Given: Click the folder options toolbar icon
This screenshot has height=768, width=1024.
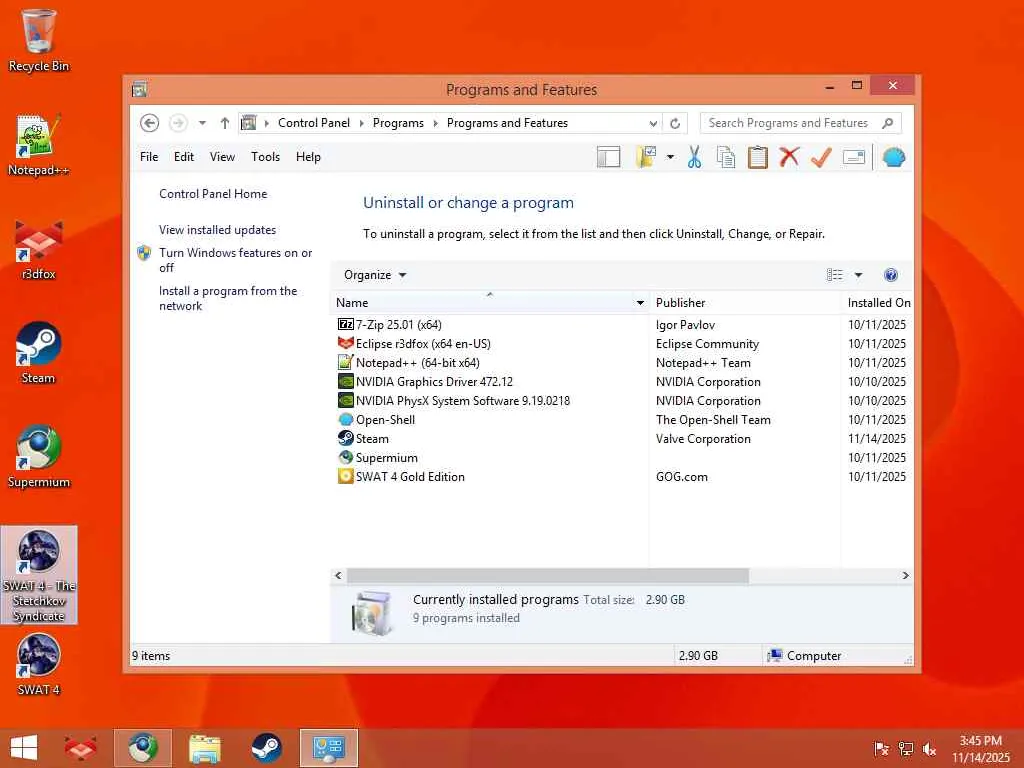Looking at the screenshot, I should coord(646,157).
